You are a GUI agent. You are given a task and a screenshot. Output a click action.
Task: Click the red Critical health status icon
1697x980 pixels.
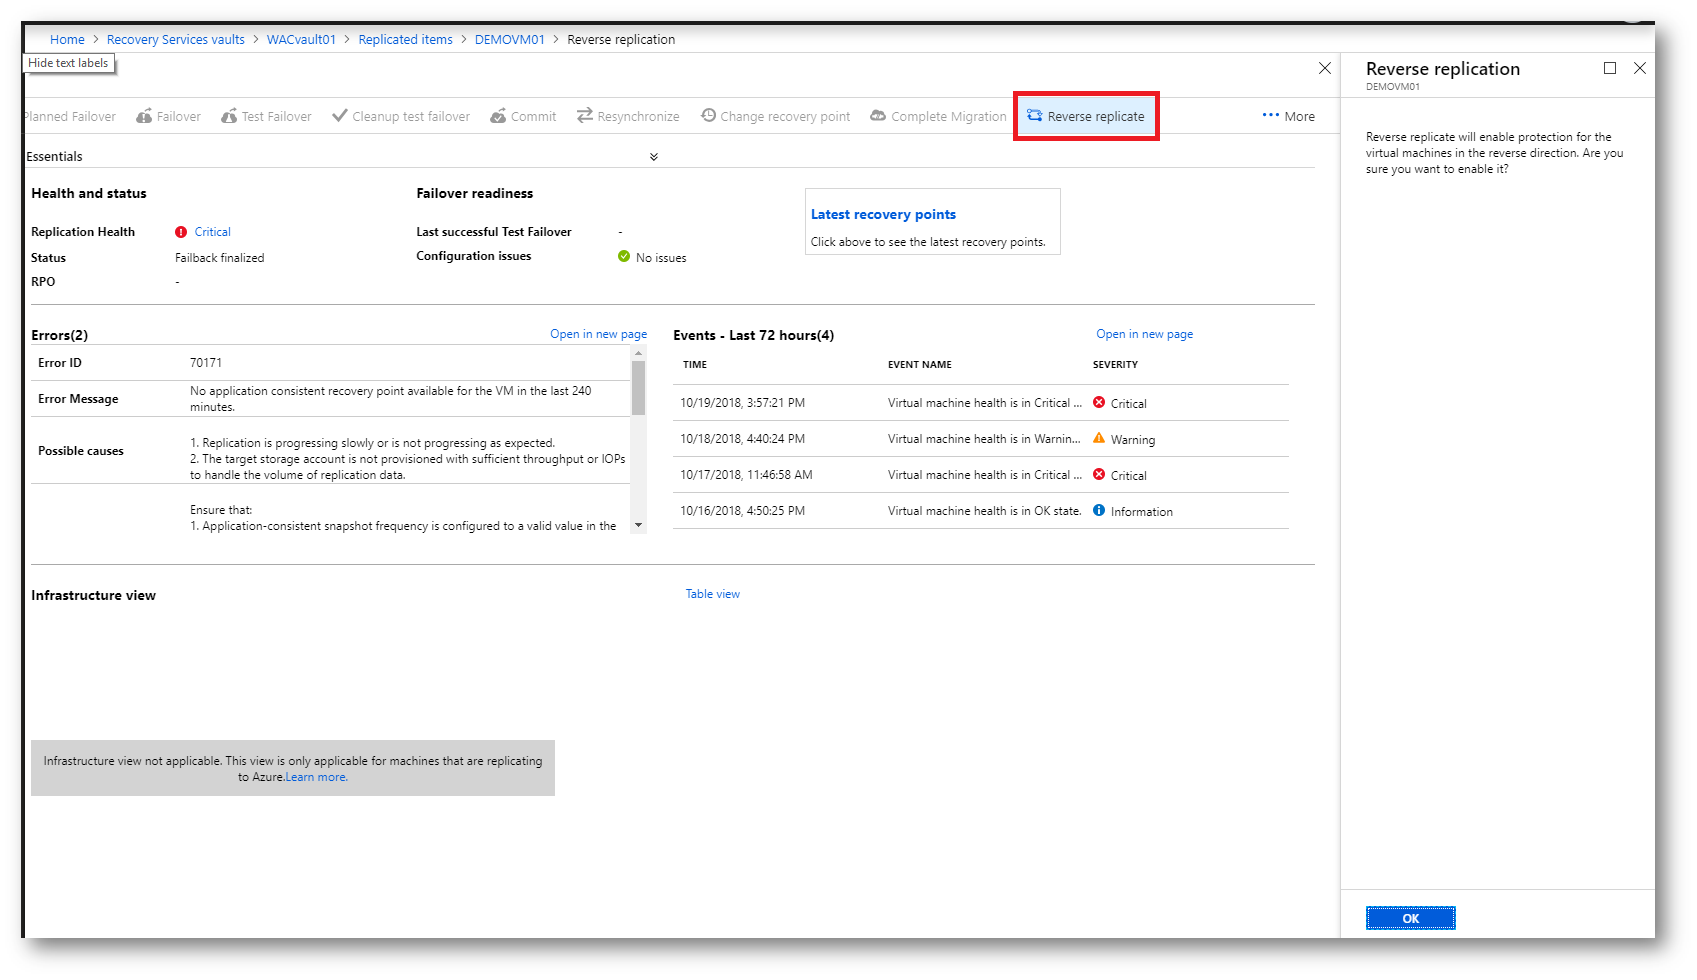(x=181, y=232)
